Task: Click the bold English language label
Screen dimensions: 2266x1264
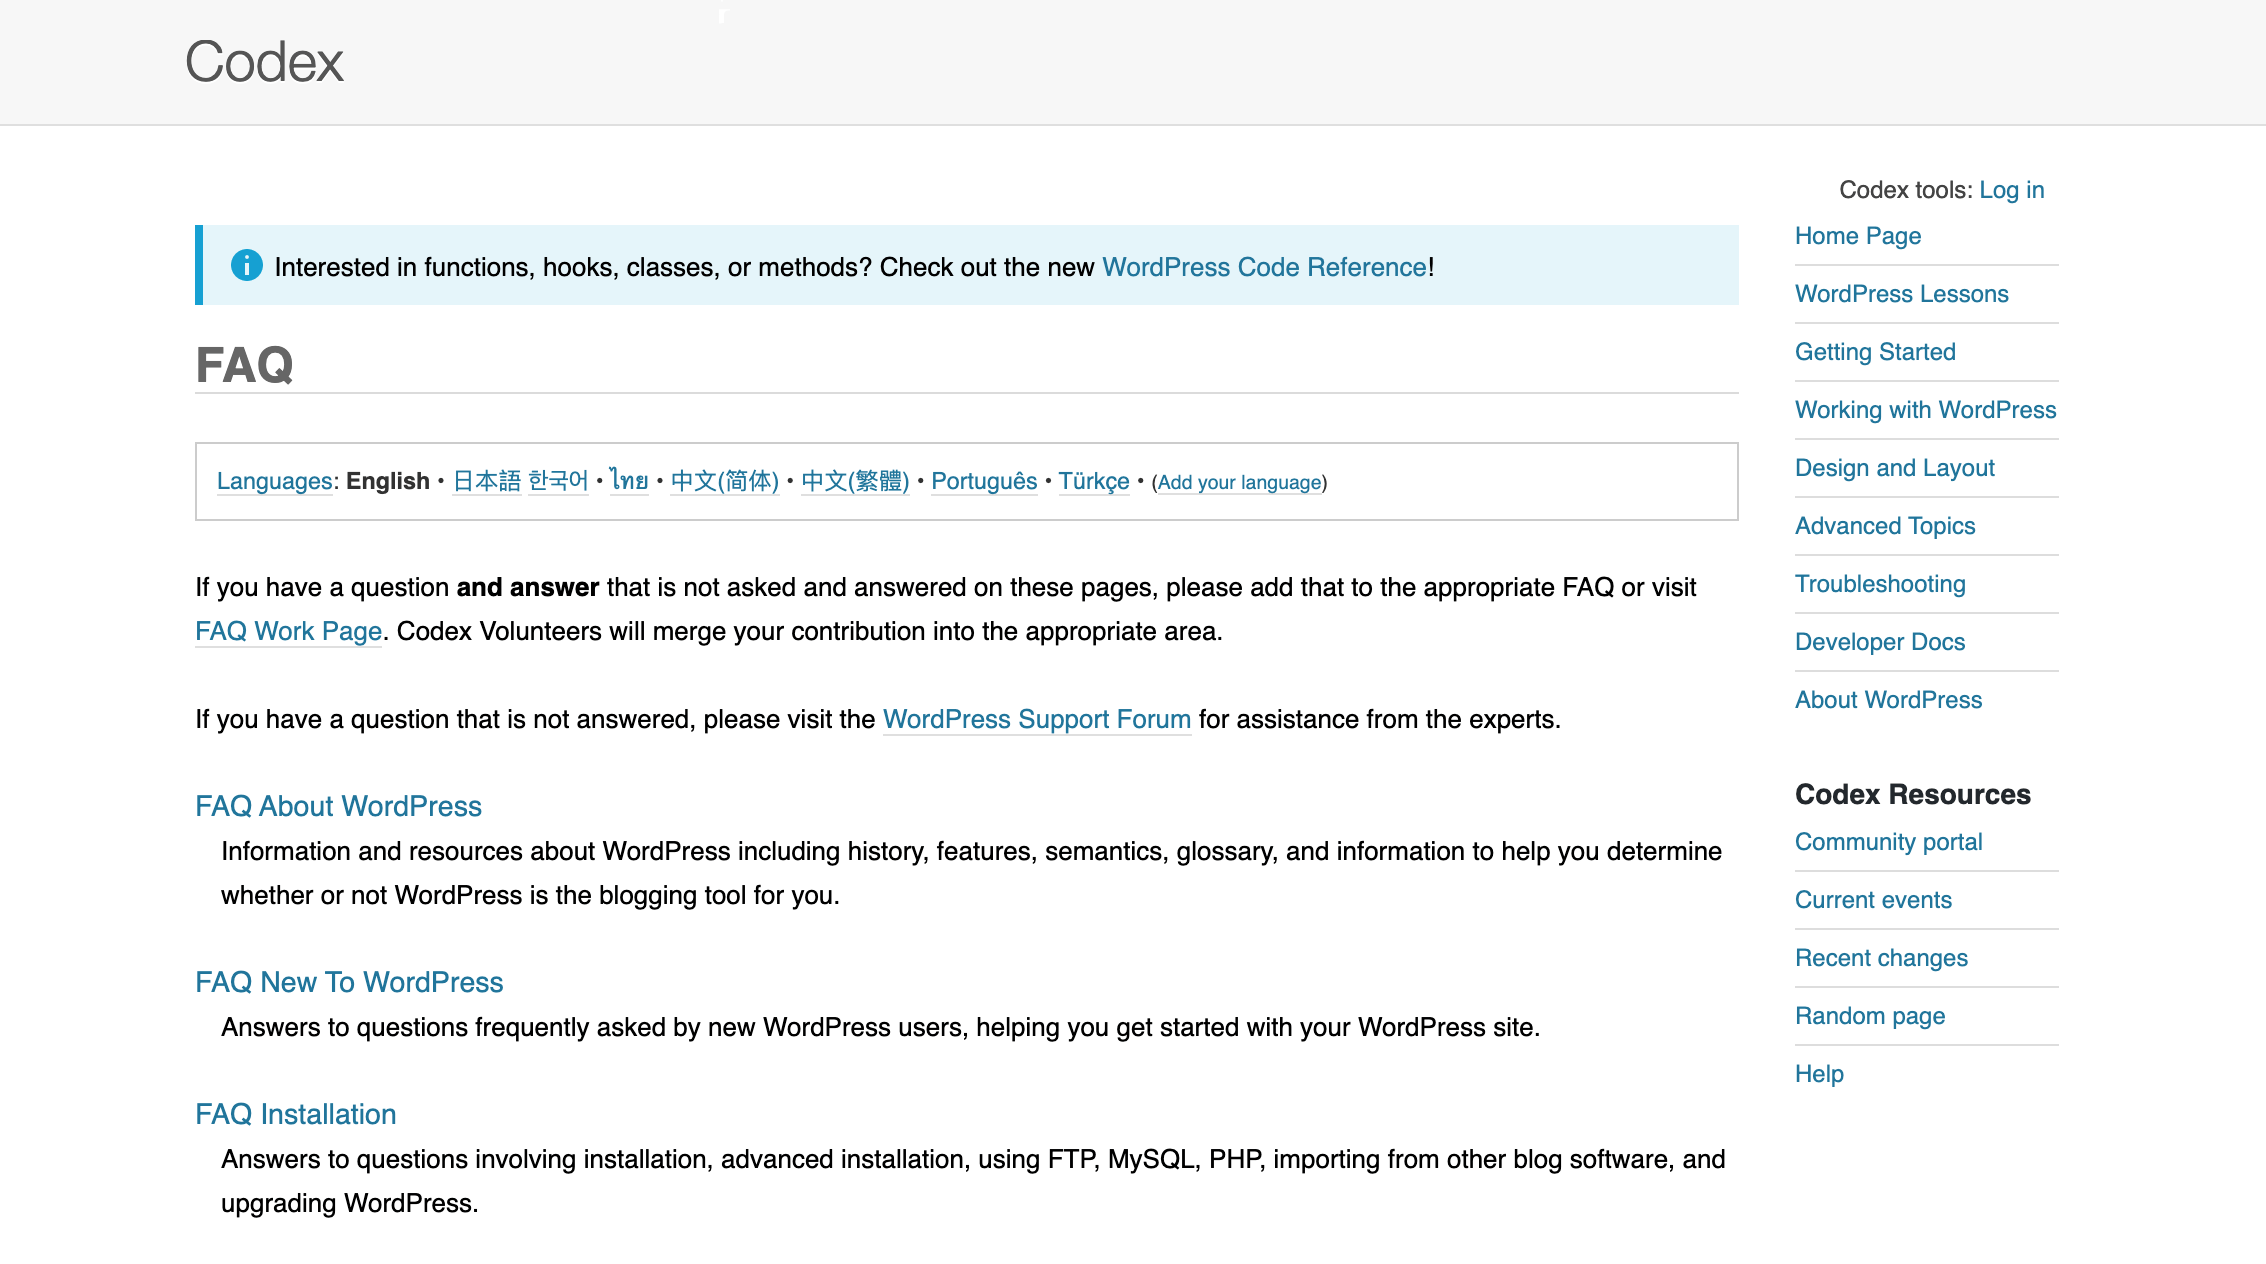Action: [x=388, y=481]
